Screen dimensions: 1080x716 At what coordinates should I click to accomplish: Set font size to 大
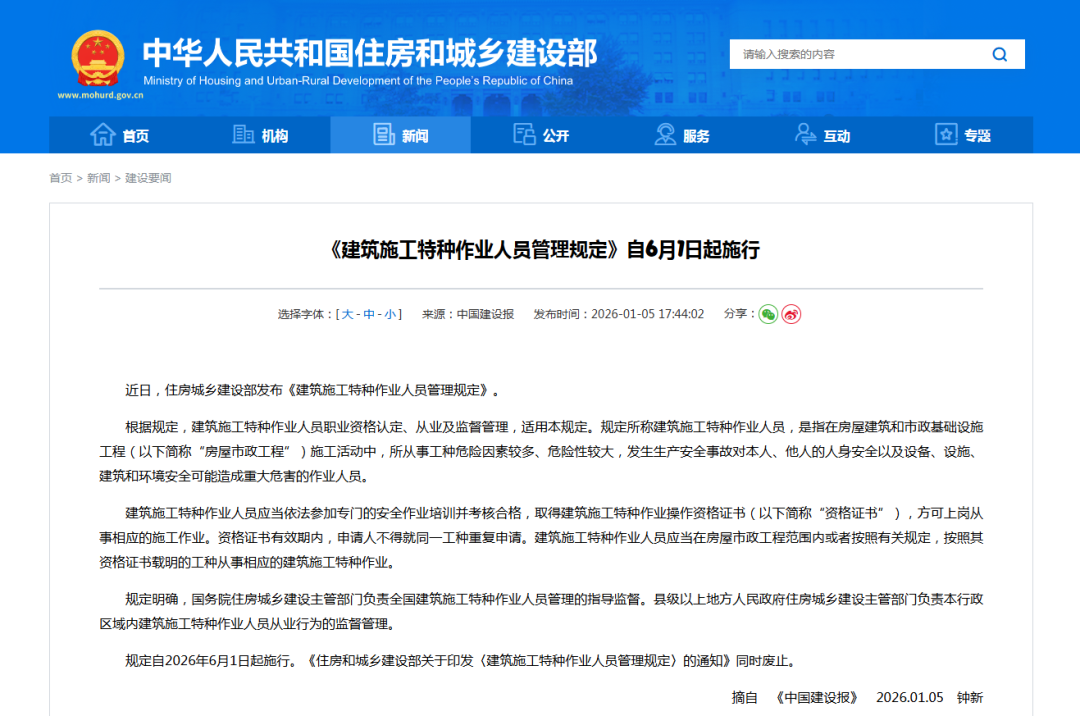coord(347,315)
